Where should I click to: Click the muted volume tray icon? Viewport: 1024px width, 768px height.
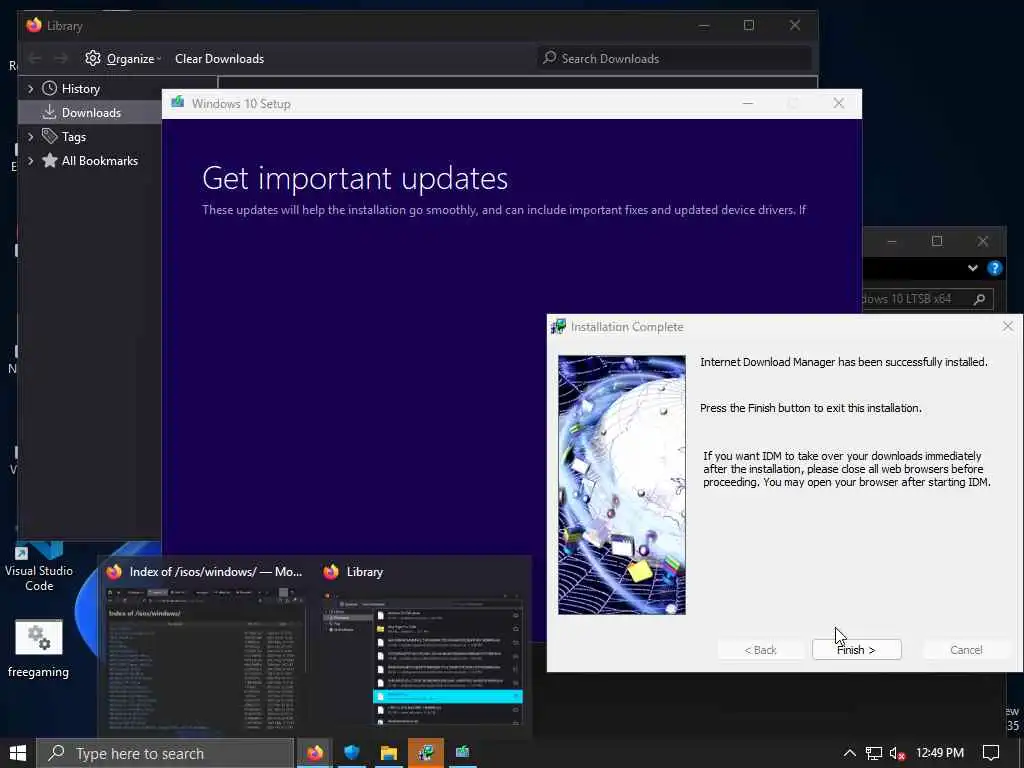[897, 754]
